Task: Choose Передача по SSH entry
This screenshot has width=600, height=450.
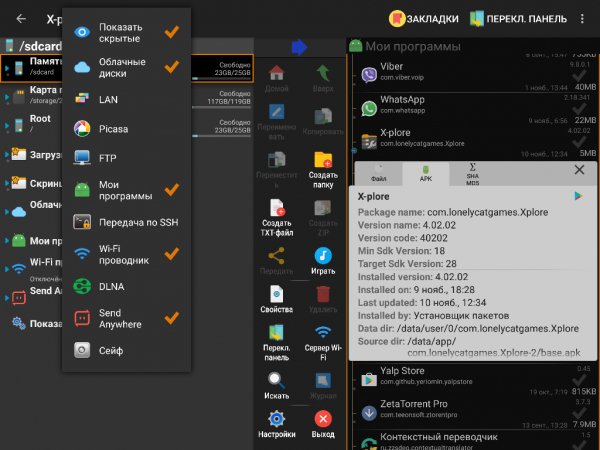Action: point(126,222)
